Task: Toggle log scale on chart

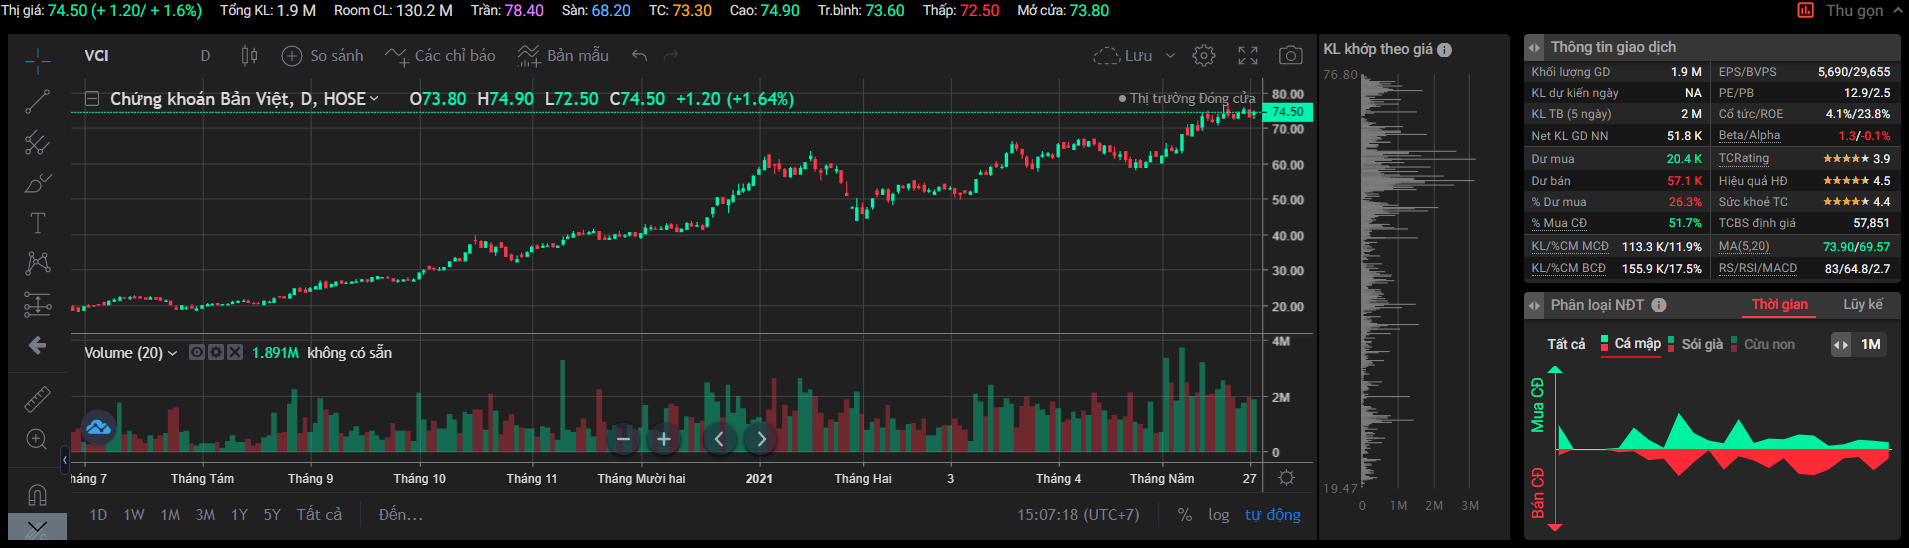Action: 1218,515
